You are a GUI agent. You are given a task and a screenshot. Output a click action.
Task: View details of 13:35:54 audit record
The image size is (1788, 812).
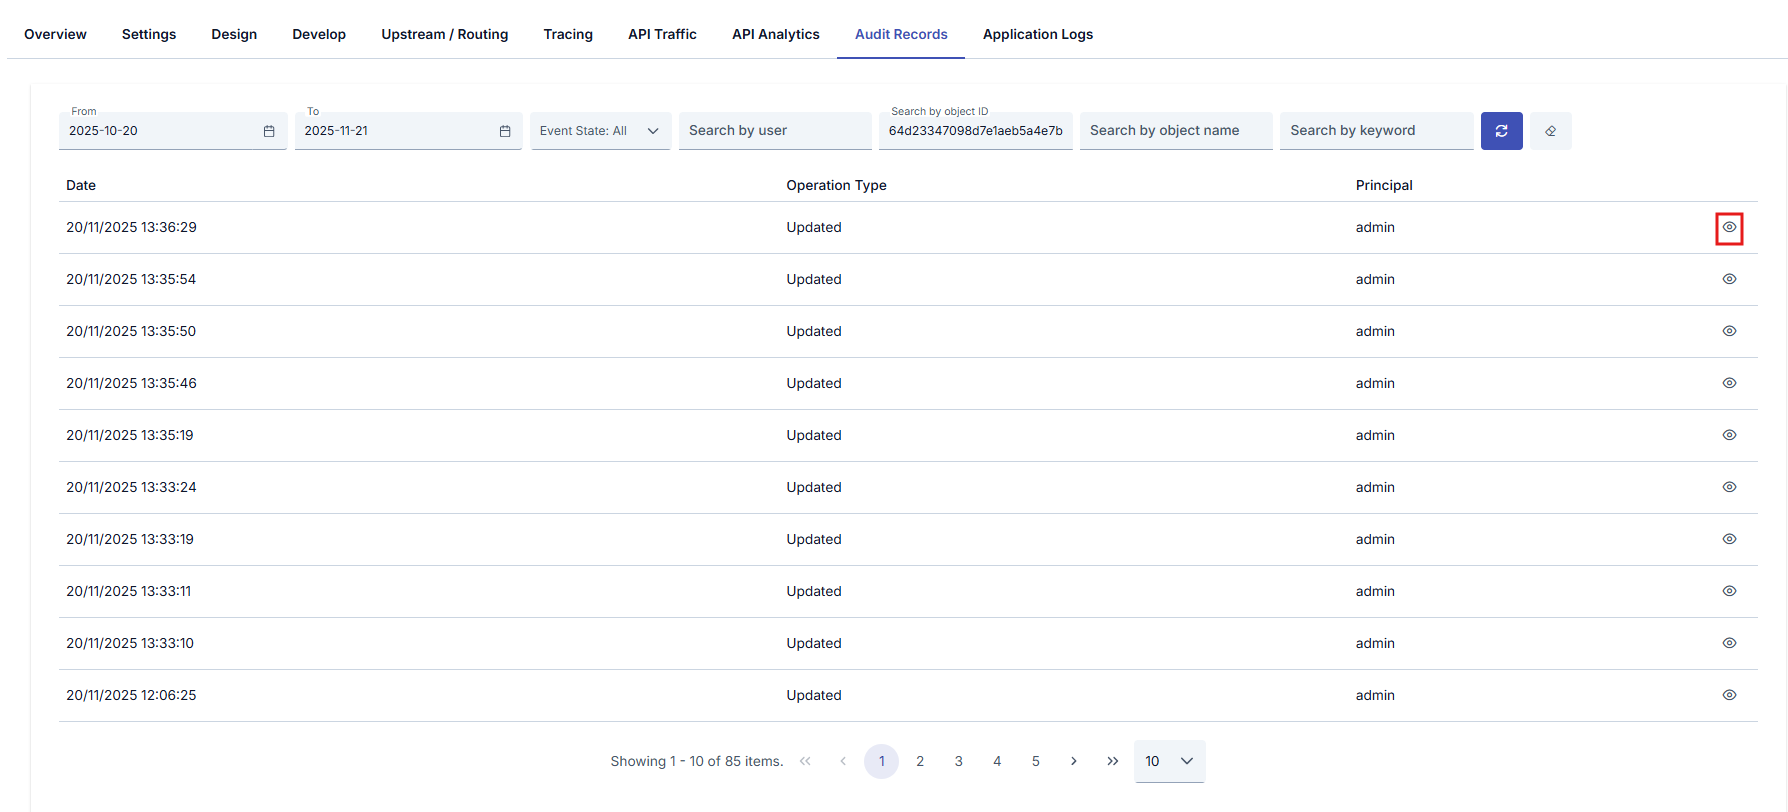coord(1729,279)
